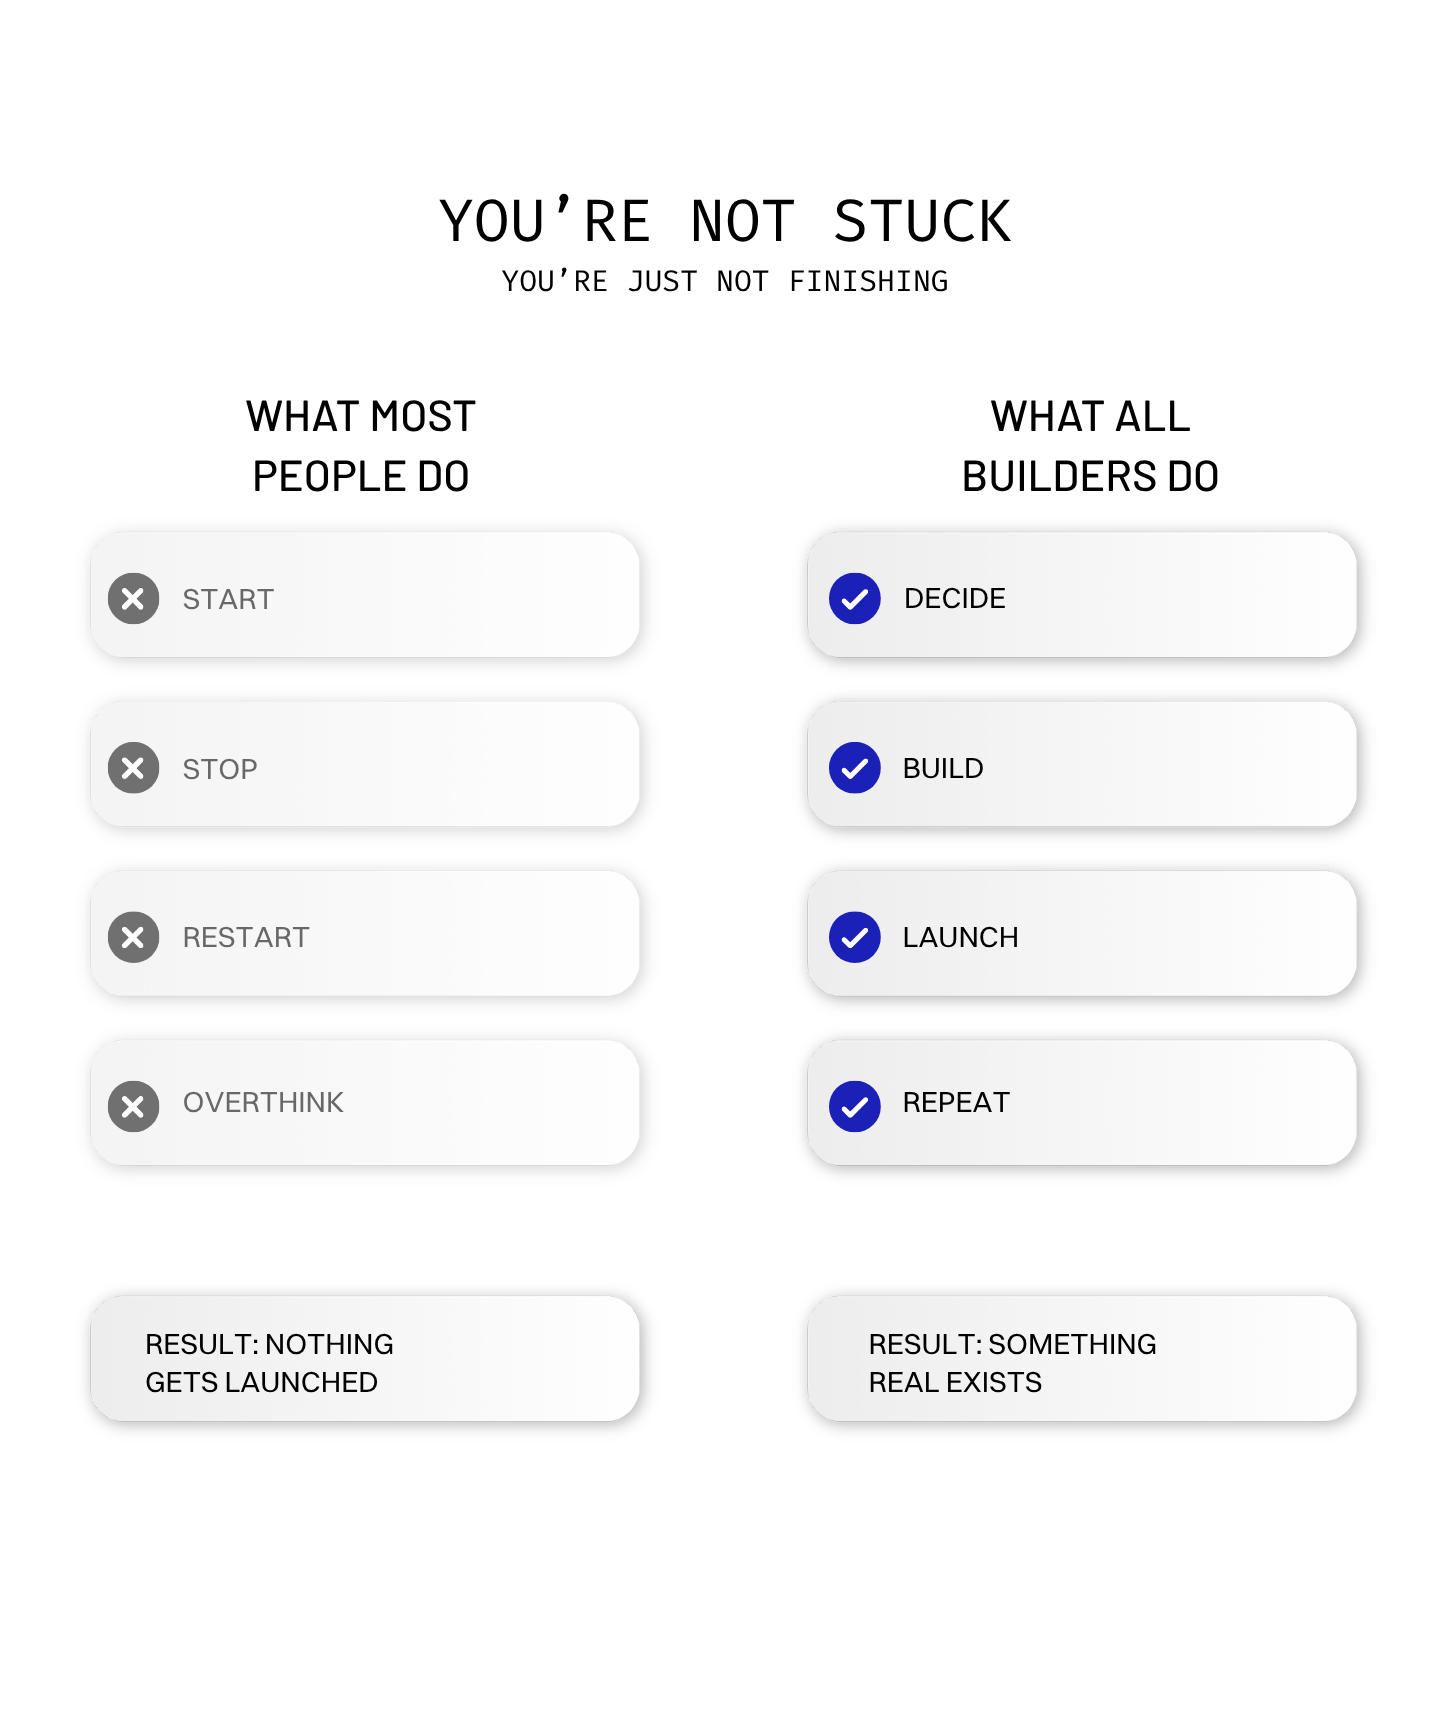This screenshot has width=1450, height=1720.
Task: Select the STOP card label
Action: click(x=220, y=769)
